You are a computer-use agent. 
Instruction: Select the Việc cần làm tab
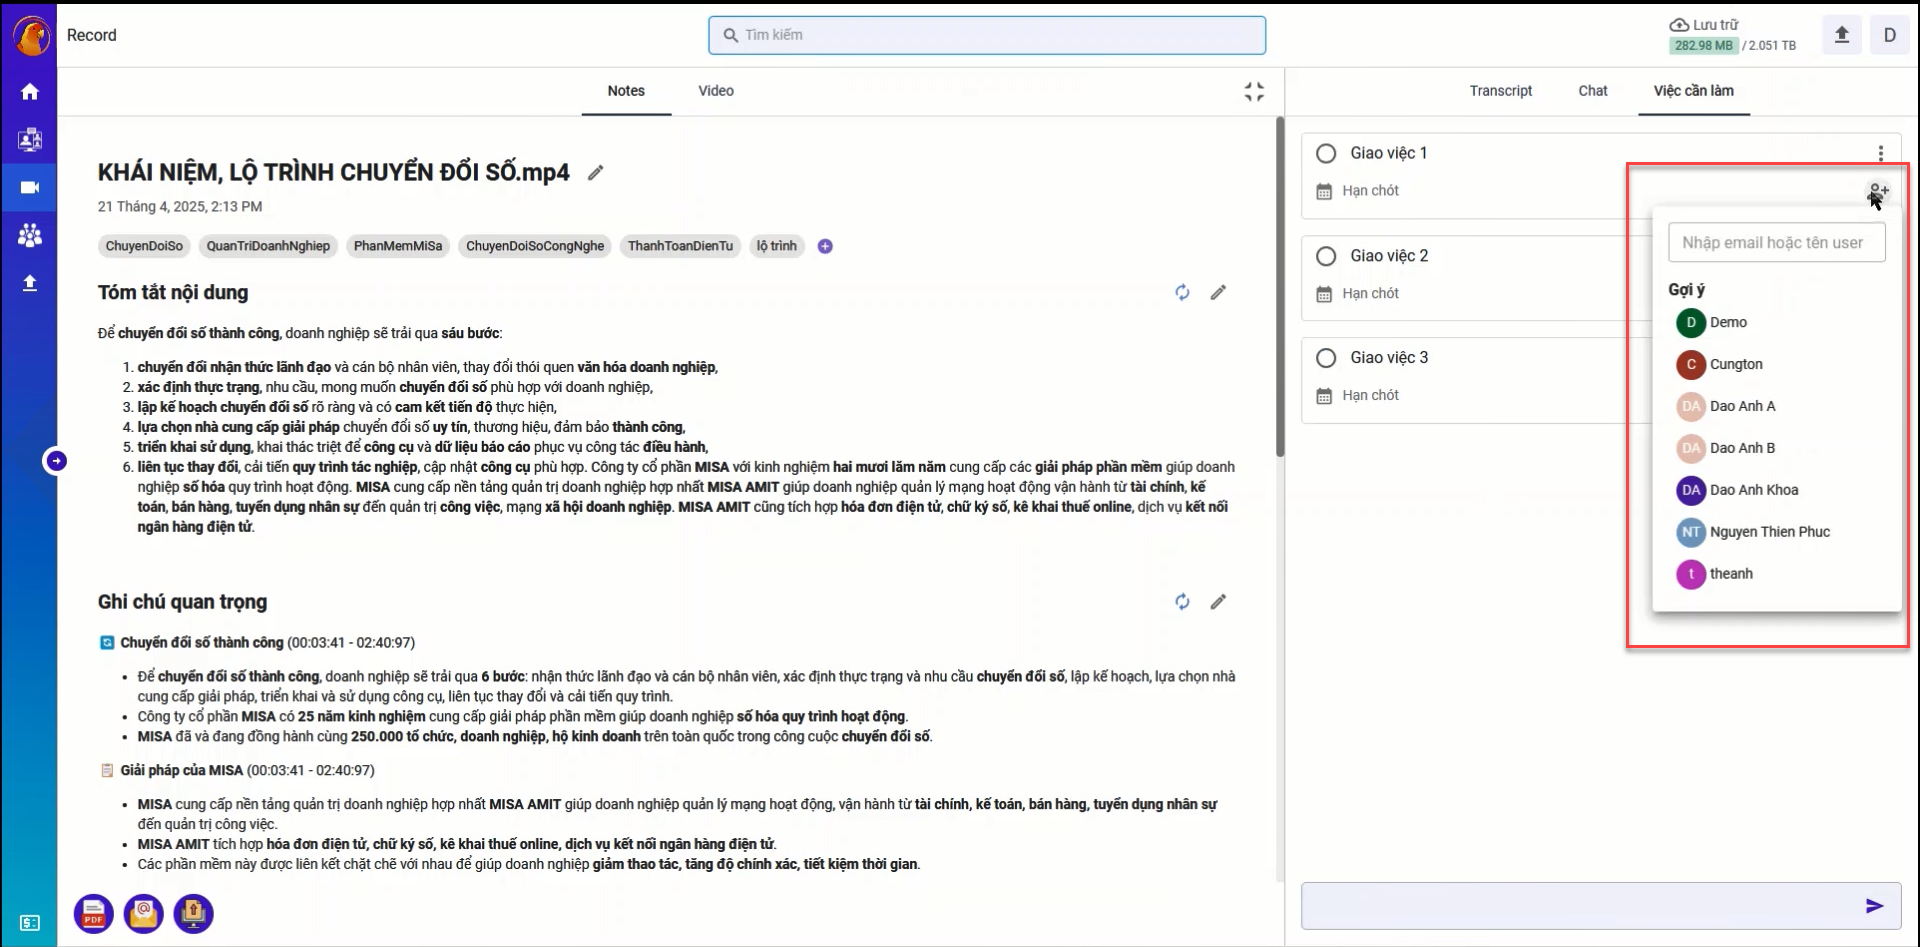click(1694, 91)
